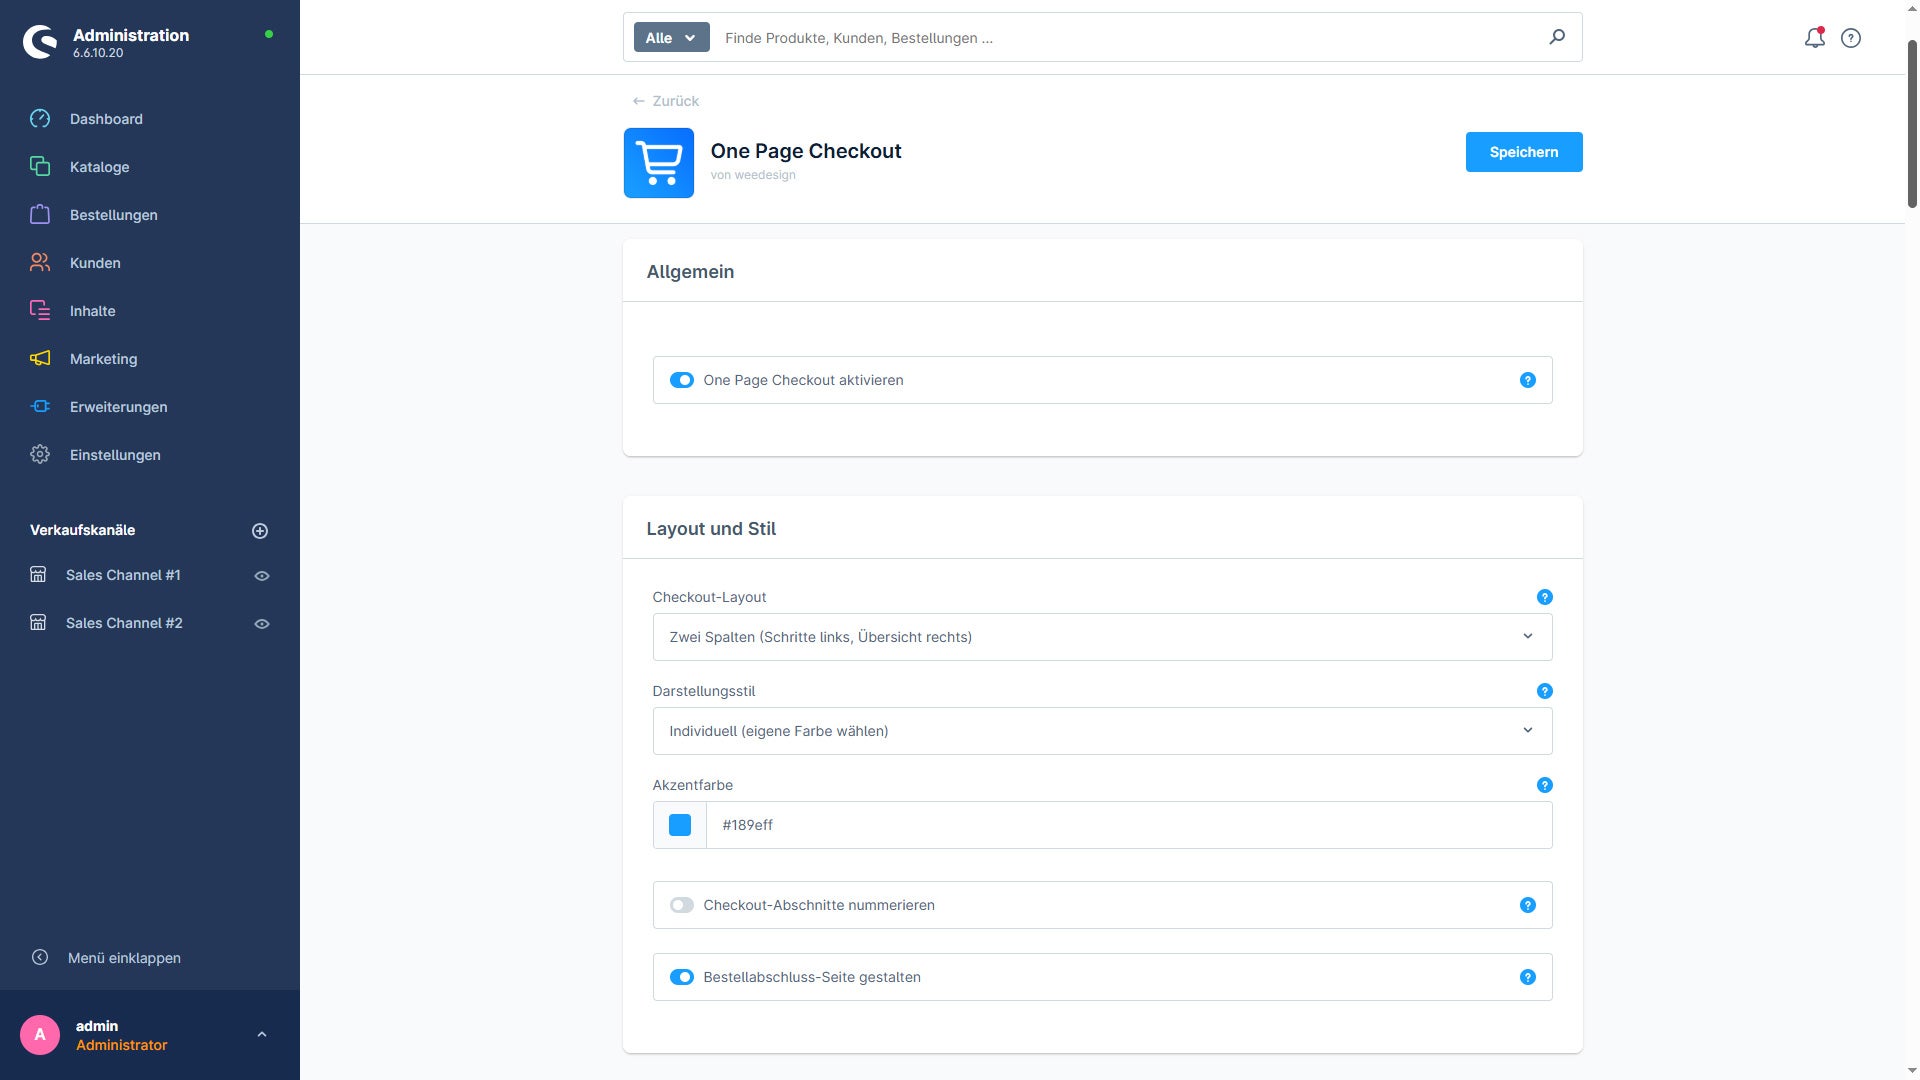
Task: Click the Speichern button
Action: pyautogui.click(x=1524, y=152)
